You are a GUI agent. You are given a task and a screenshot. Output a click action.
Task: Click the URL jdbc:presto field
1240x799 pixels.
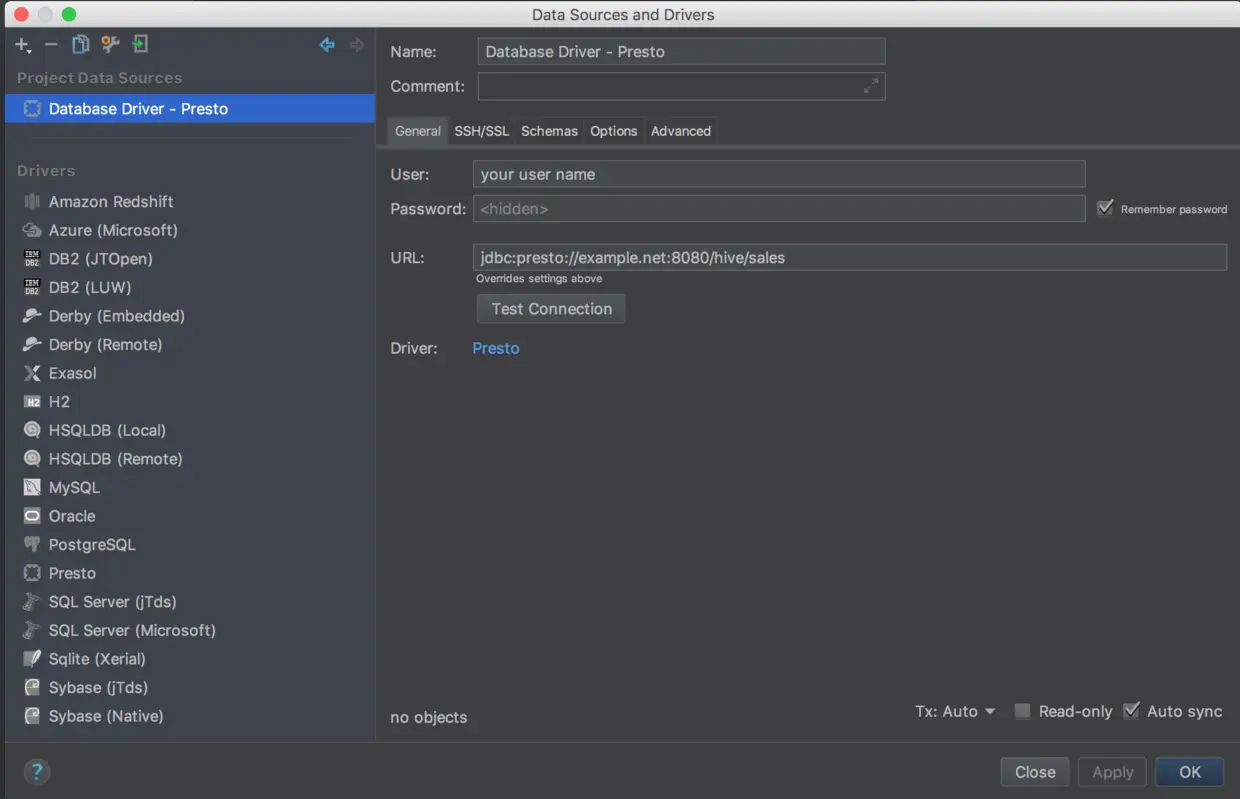850,258
